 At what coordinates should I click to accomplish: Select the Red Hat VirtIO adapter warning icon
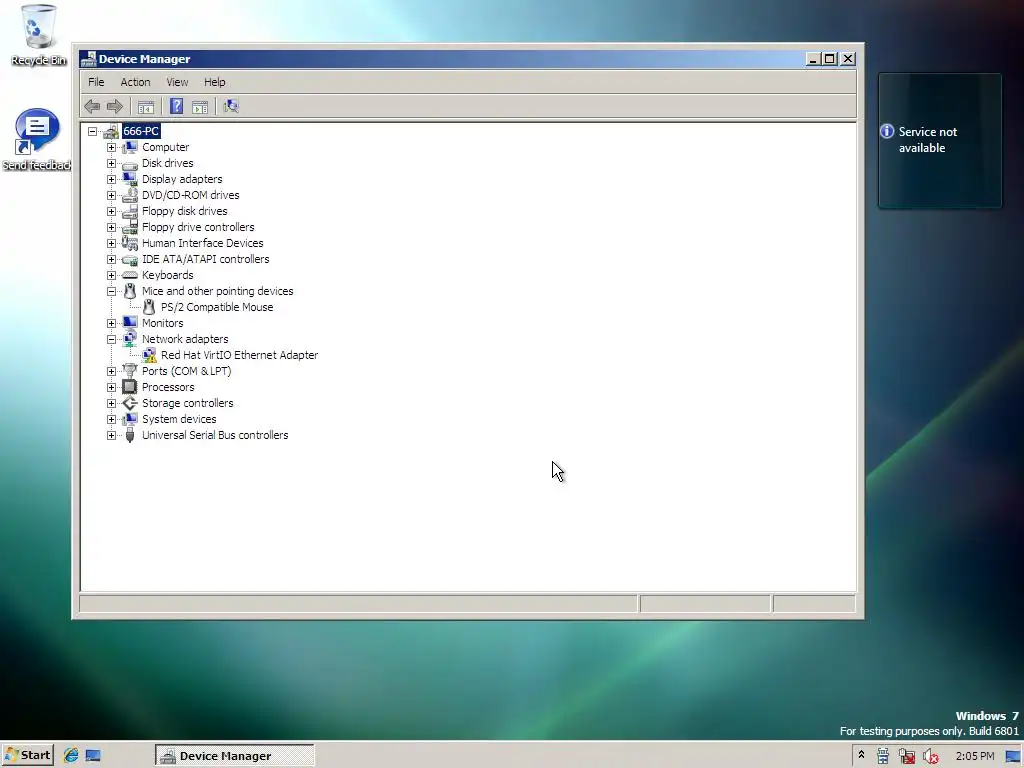149,355
